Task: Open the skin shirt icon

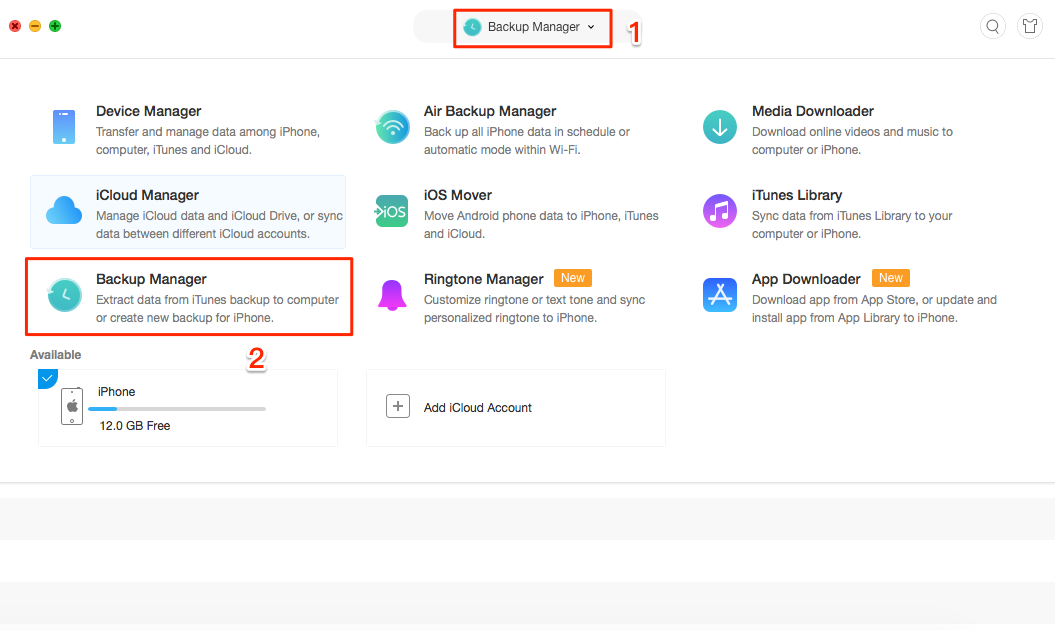Action: (1029, 26)
